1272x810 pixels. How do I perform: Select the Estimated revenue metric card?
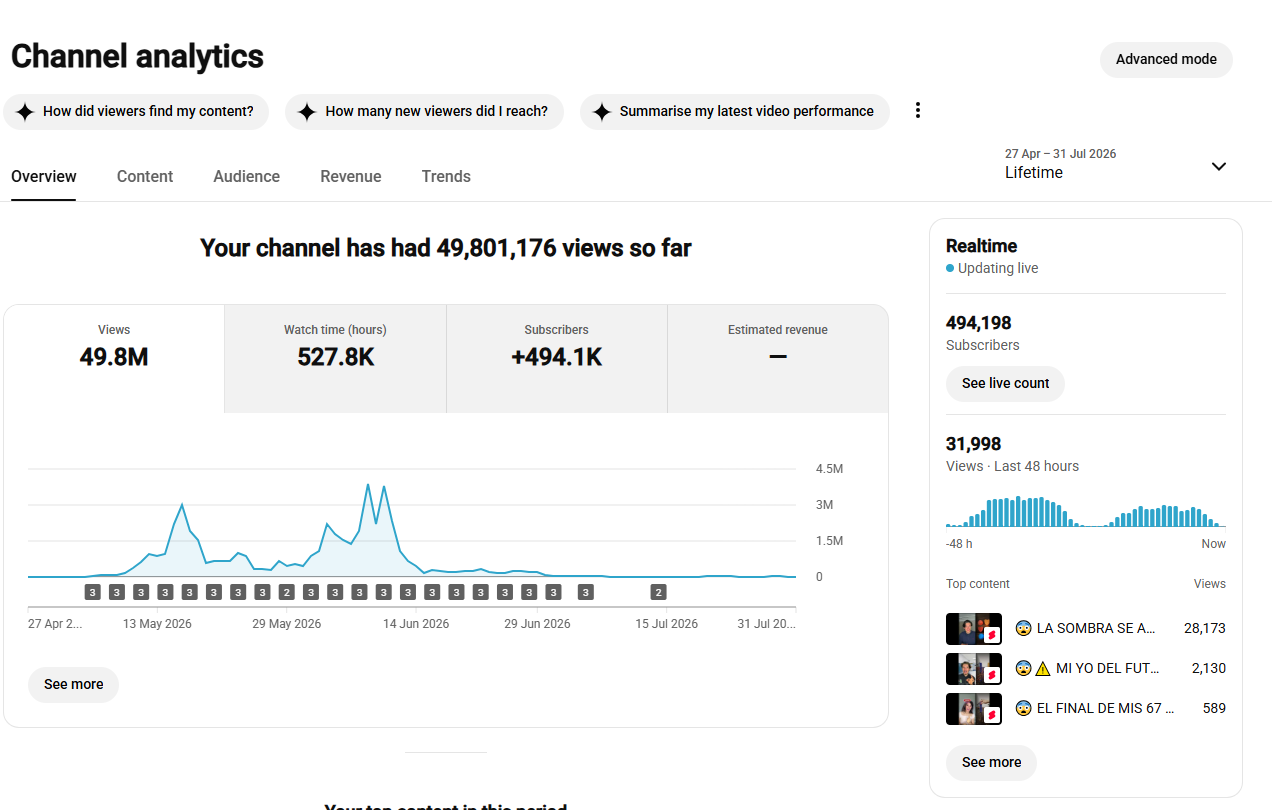(778, 359)
